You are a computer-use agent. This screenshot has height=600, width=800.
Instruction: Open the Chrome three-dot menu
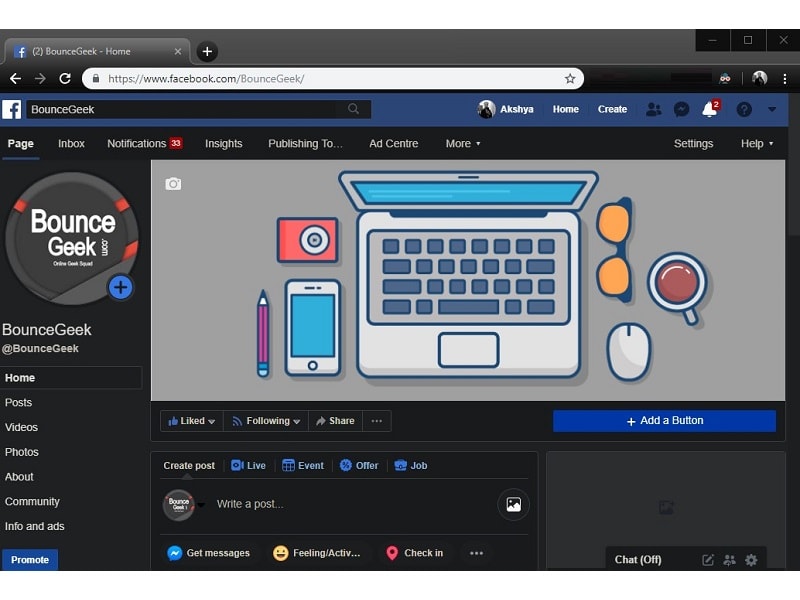785,79
